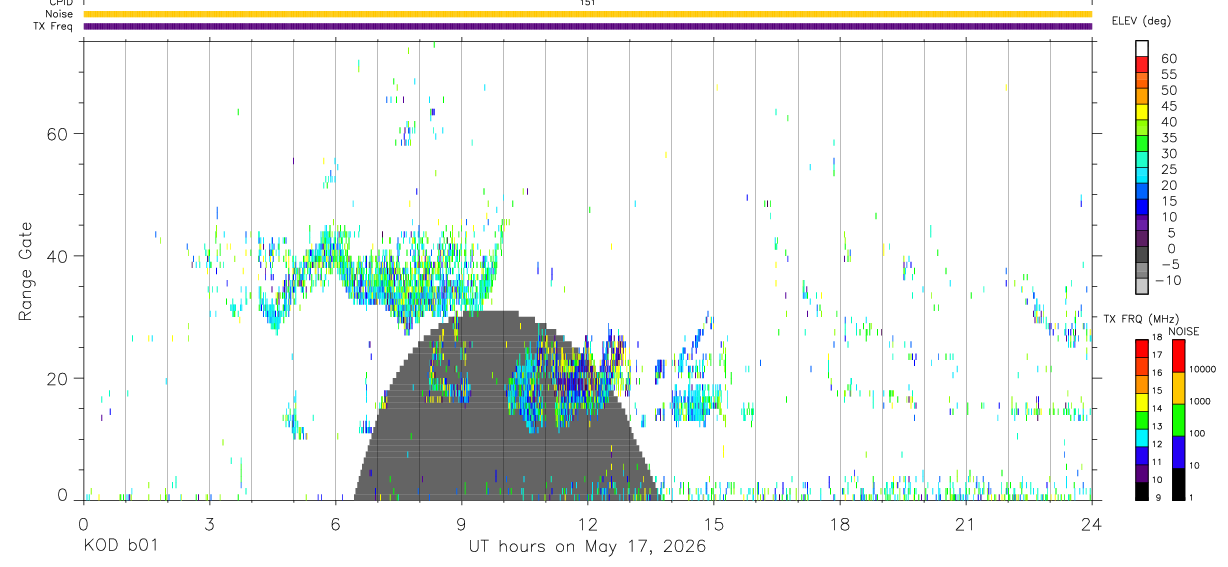Click the elevation colorbar tick label "45"
The height and width of the screenshot is (567, 1228).
[x=1168, y=106]
